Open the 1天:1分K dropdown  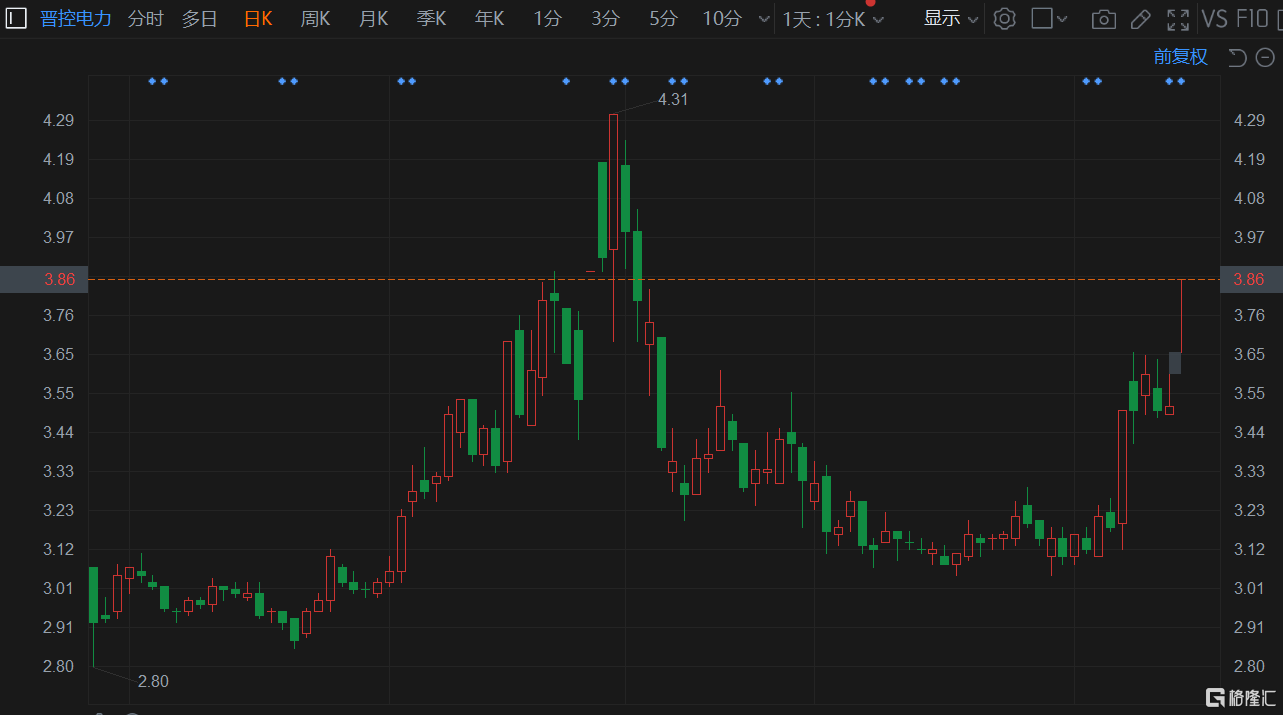click(833, 18)
